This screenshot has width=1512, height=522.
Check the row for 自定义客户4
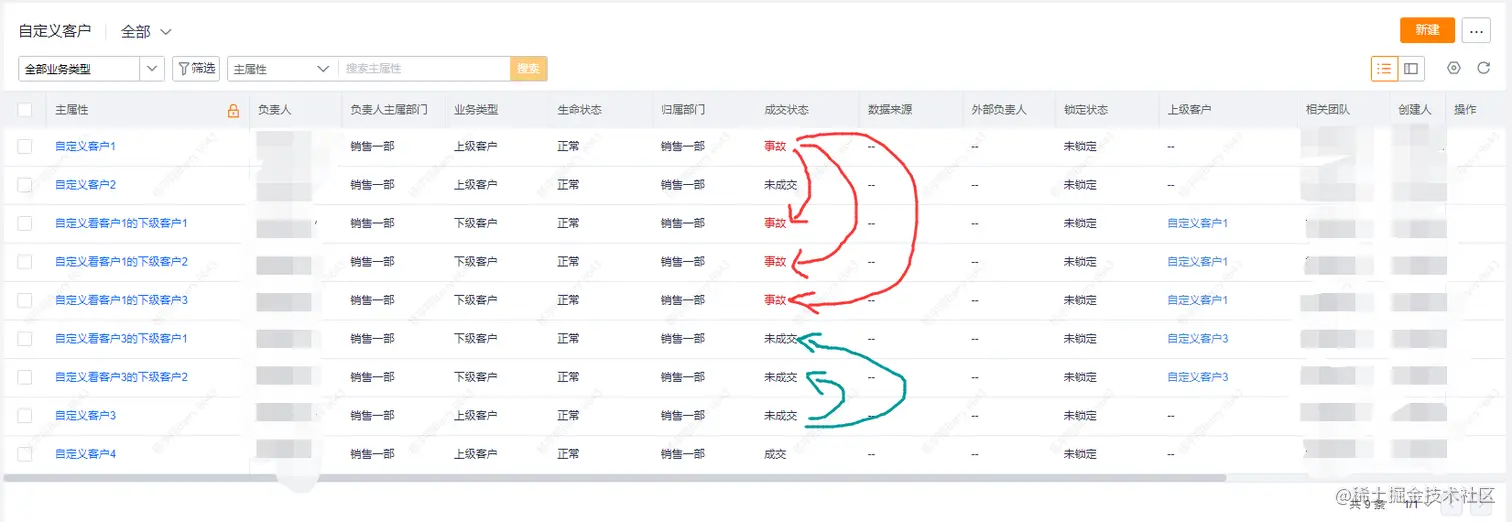25,454
